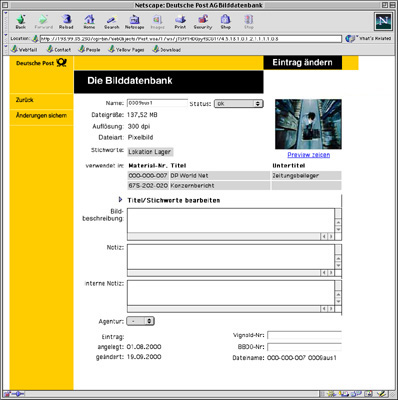Screen dimensions: 398x400
Task: Click the Shop toolbar icon
Action: pos(225,22)
